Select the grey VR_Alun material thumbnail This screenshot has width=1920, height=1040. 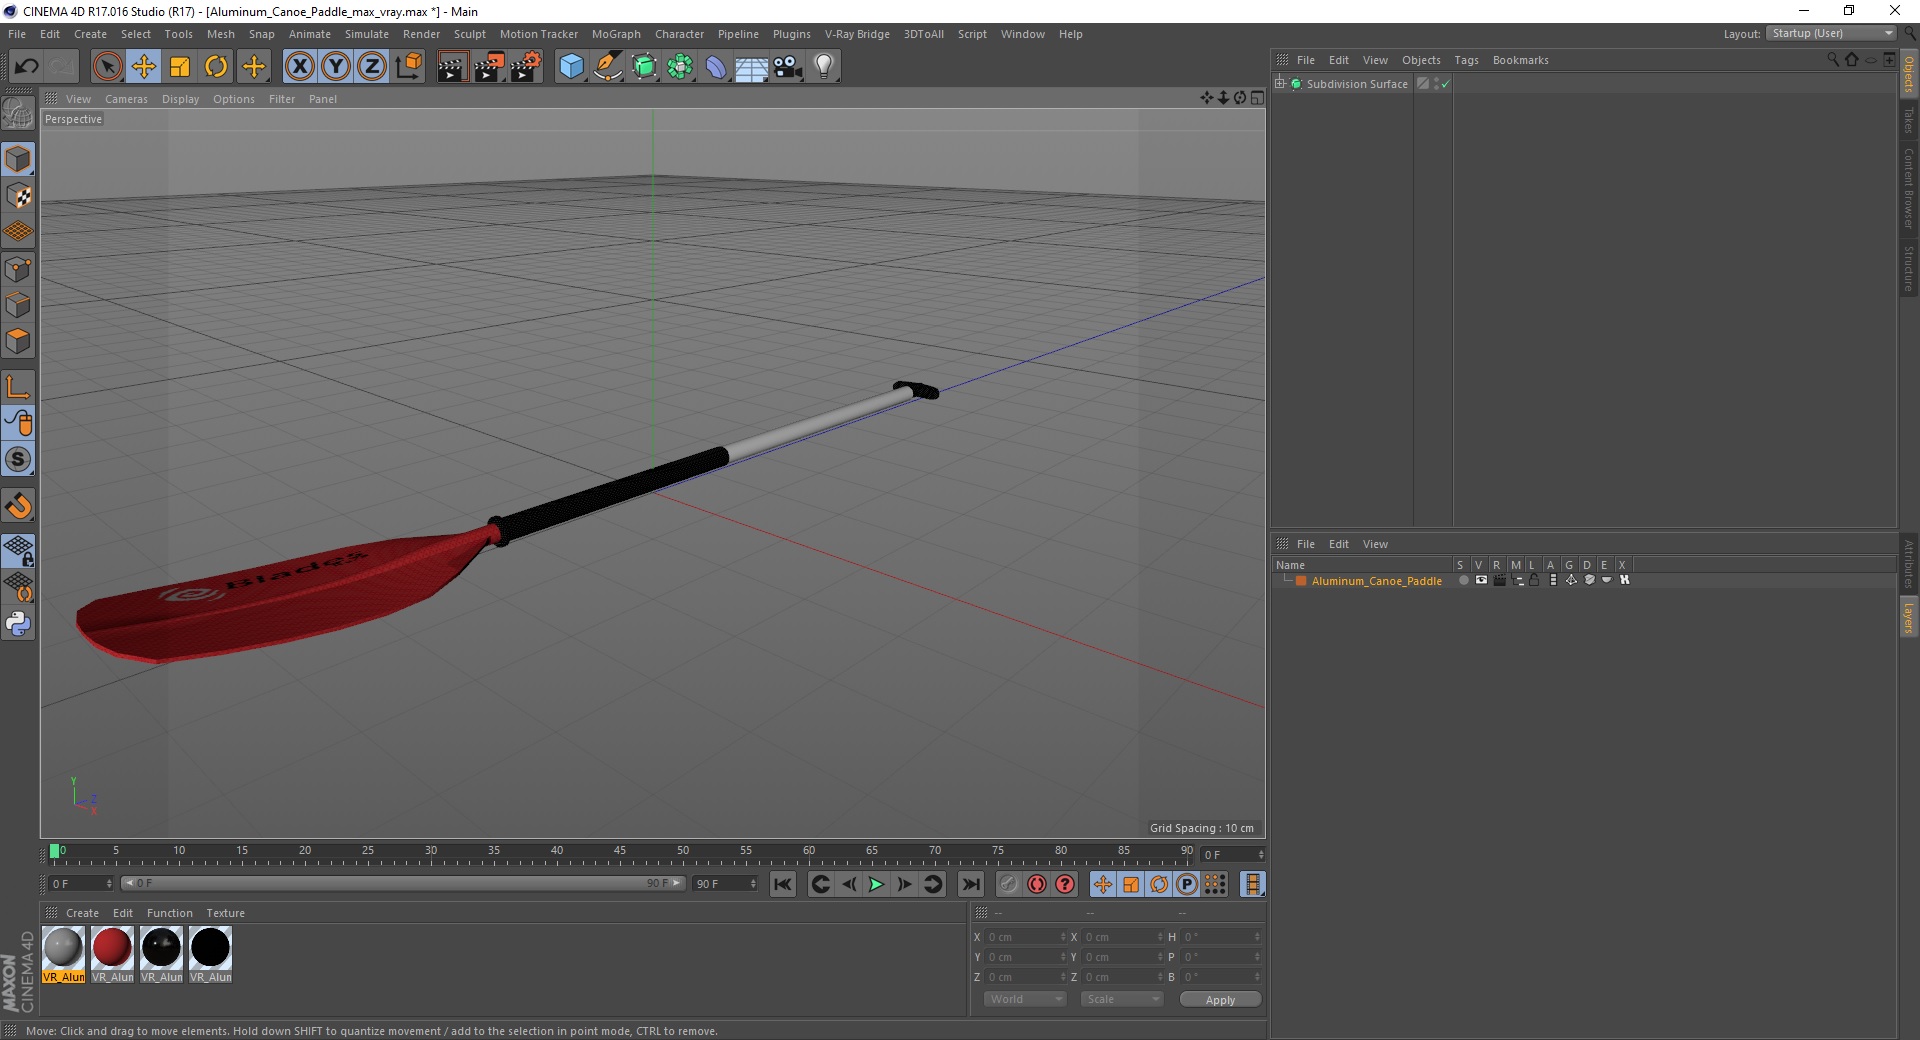63,947
